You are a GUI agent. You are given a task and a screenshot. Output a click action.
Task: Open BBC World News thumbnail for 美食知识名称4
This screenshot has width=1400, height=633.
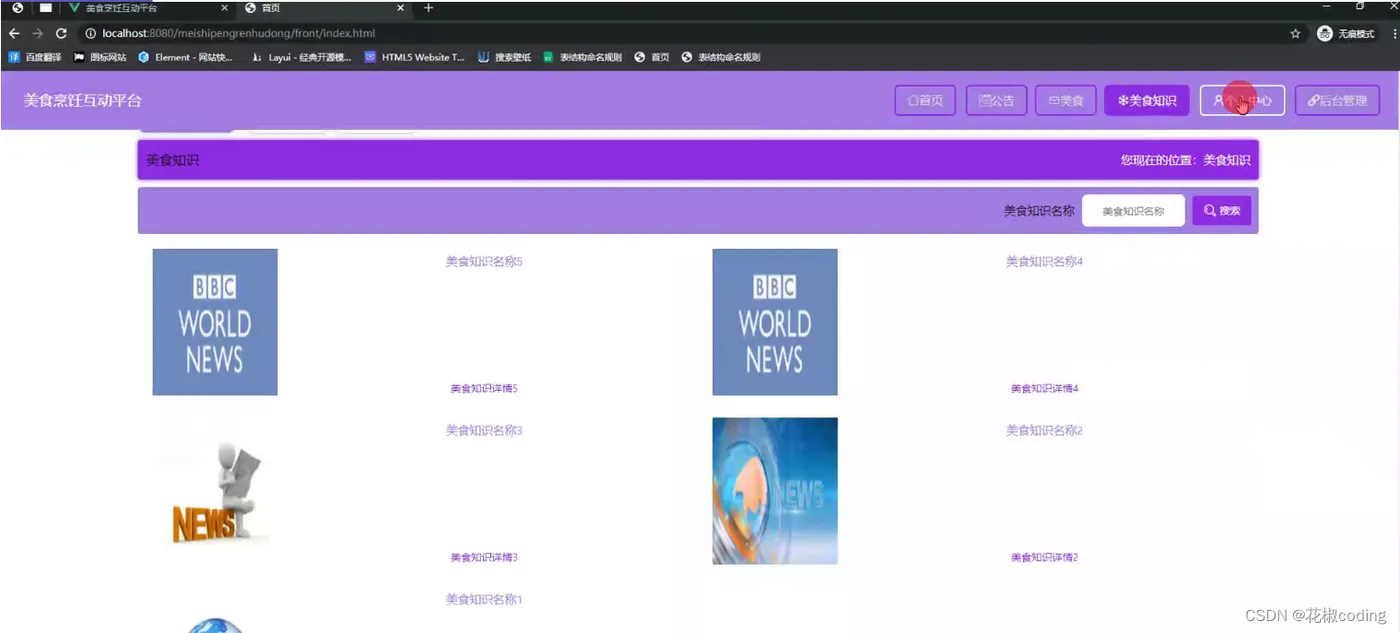775,322
